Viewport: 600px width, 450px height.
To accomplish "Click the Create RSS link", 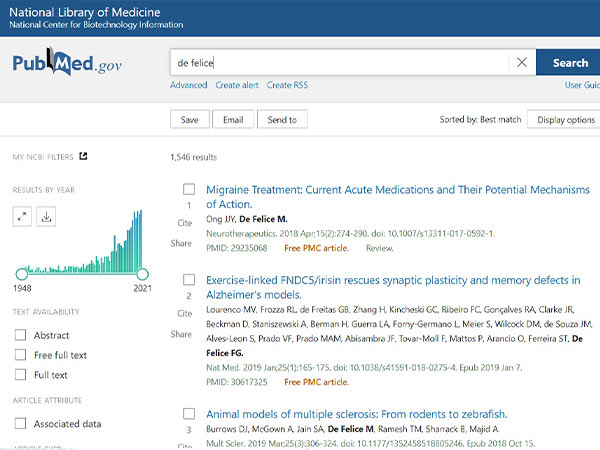I will click(287, 86).
